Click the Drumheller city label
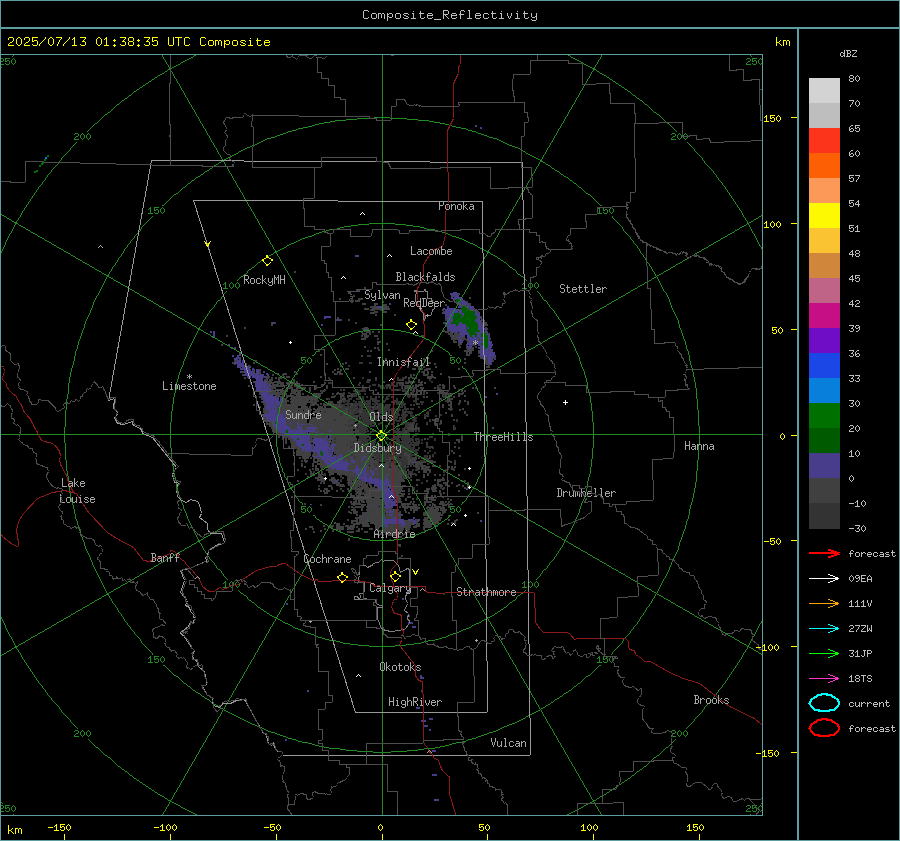This screenshot has height=841, width=900. 586,493
